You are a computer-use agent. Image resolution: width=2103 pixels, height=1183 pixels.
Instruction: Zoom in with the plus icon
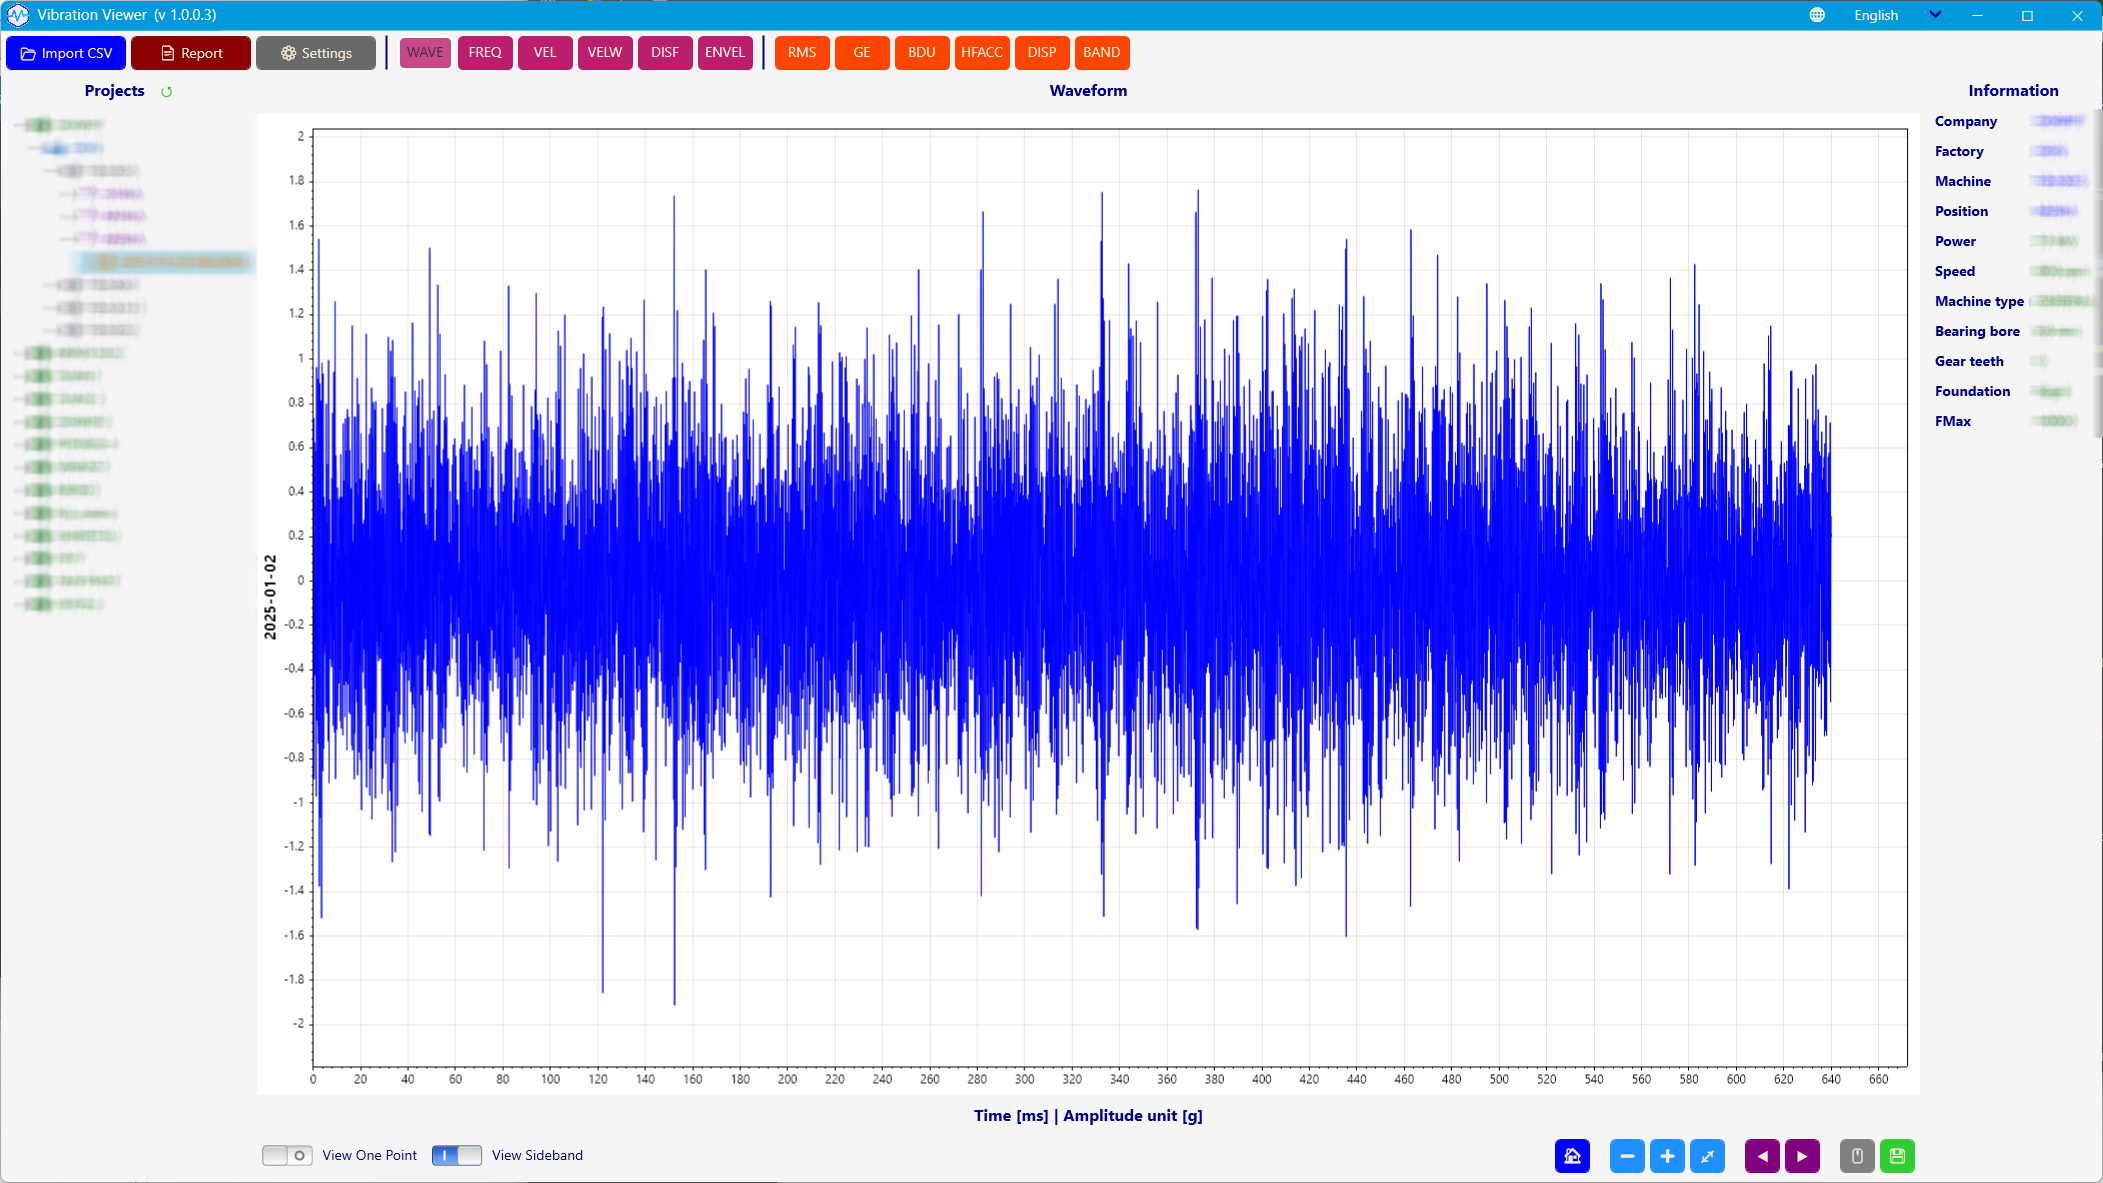pyautogui.click(x=1667, y=1156)
